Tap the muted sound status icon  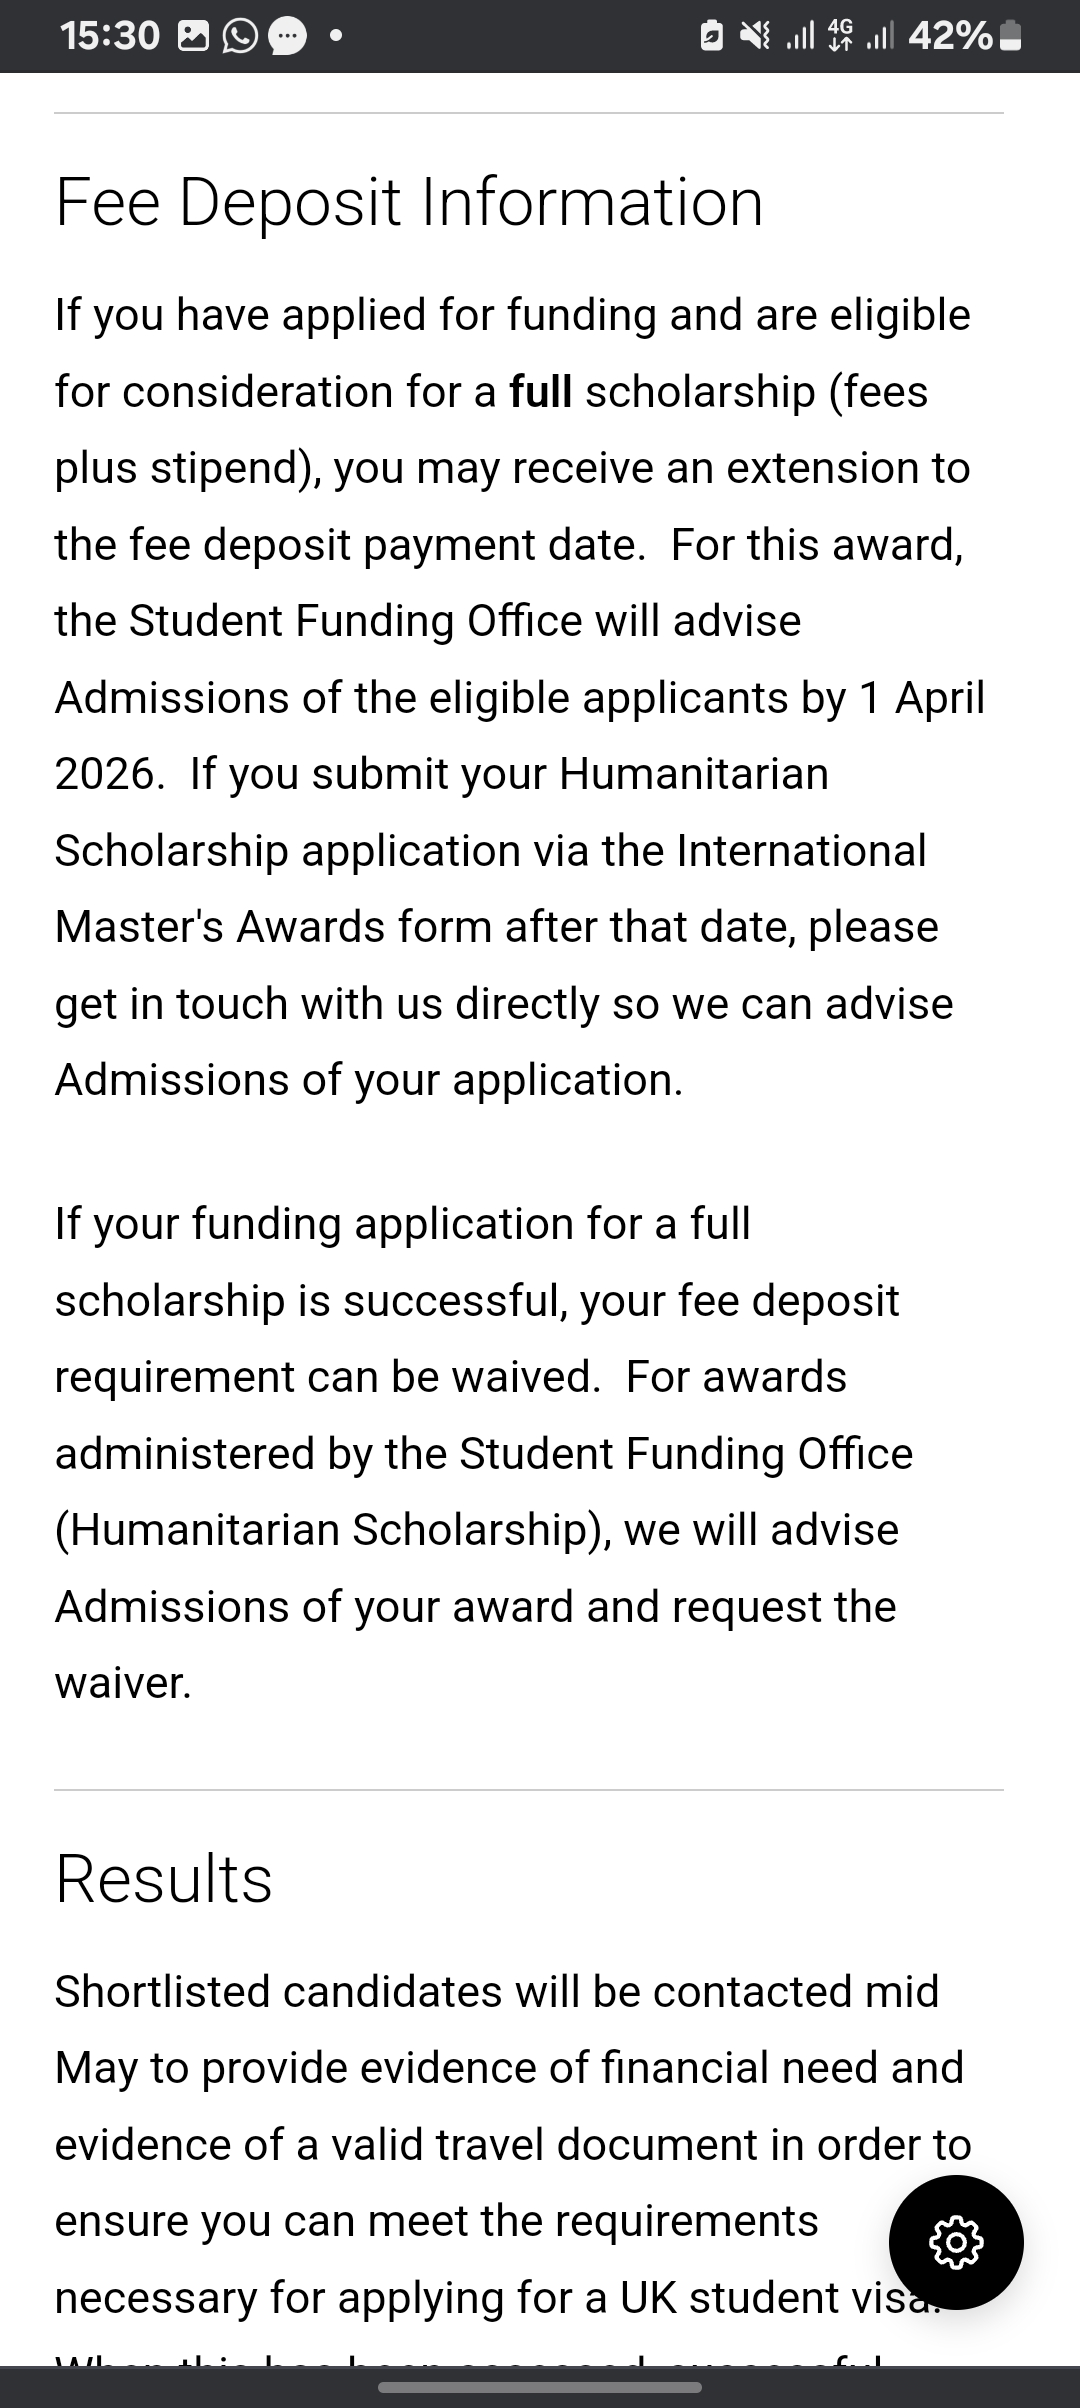[755, 37]
